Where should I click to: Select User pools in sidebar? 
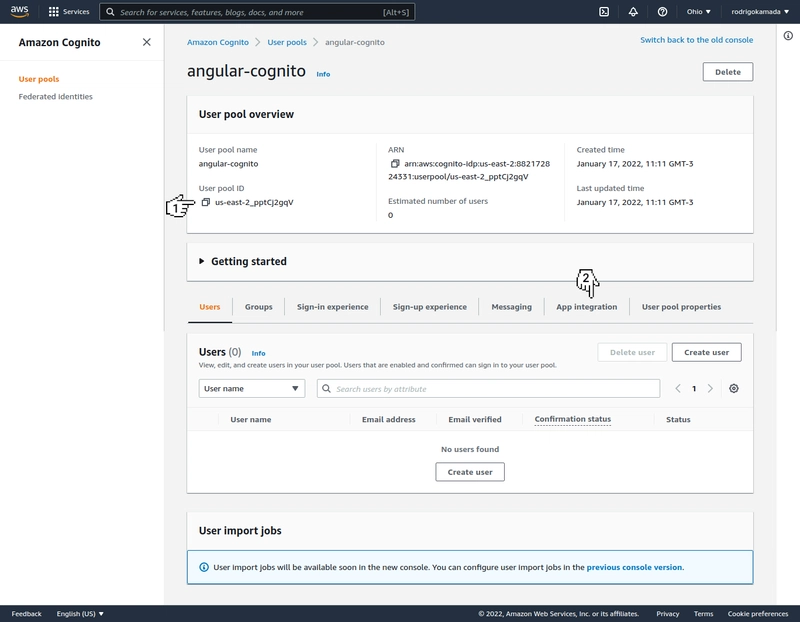click(x=39, y=79)
